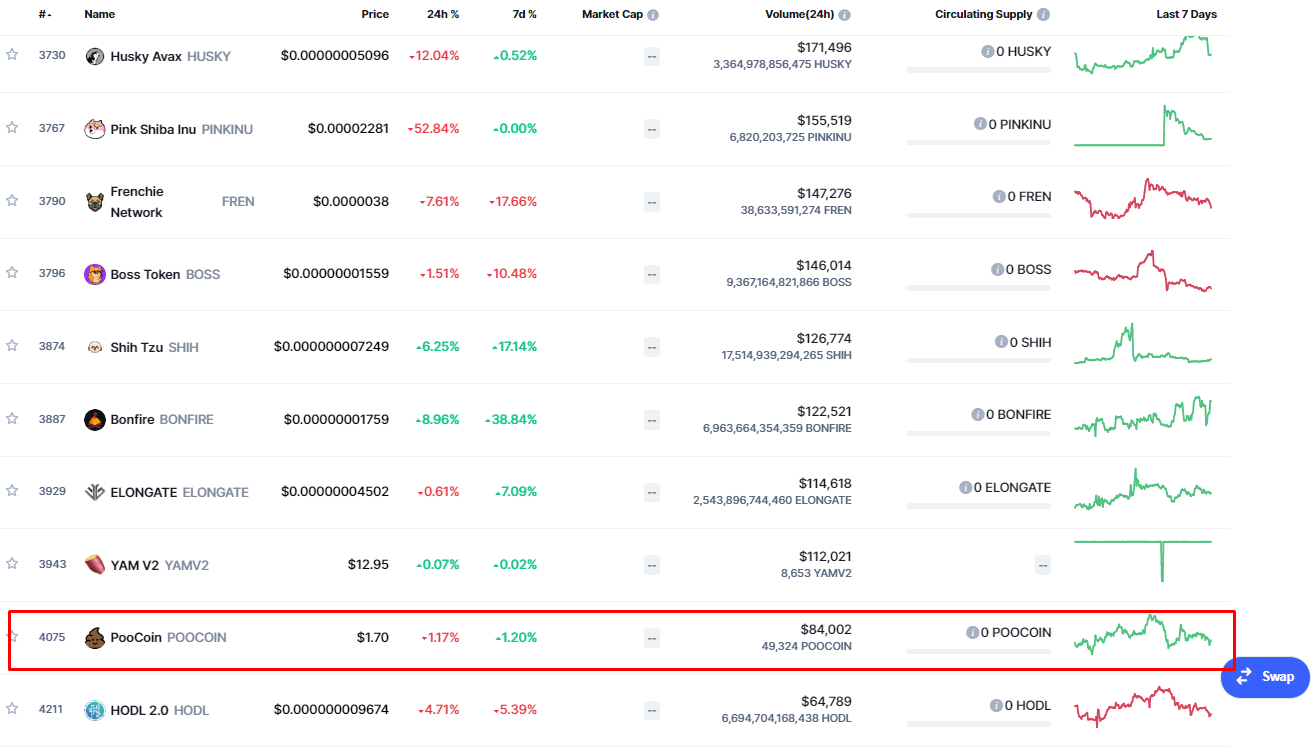Viewport: 1316px width, 747px height.
Task: Click info icon next to 0 PINKINU supply
Action: pos(980,124)
